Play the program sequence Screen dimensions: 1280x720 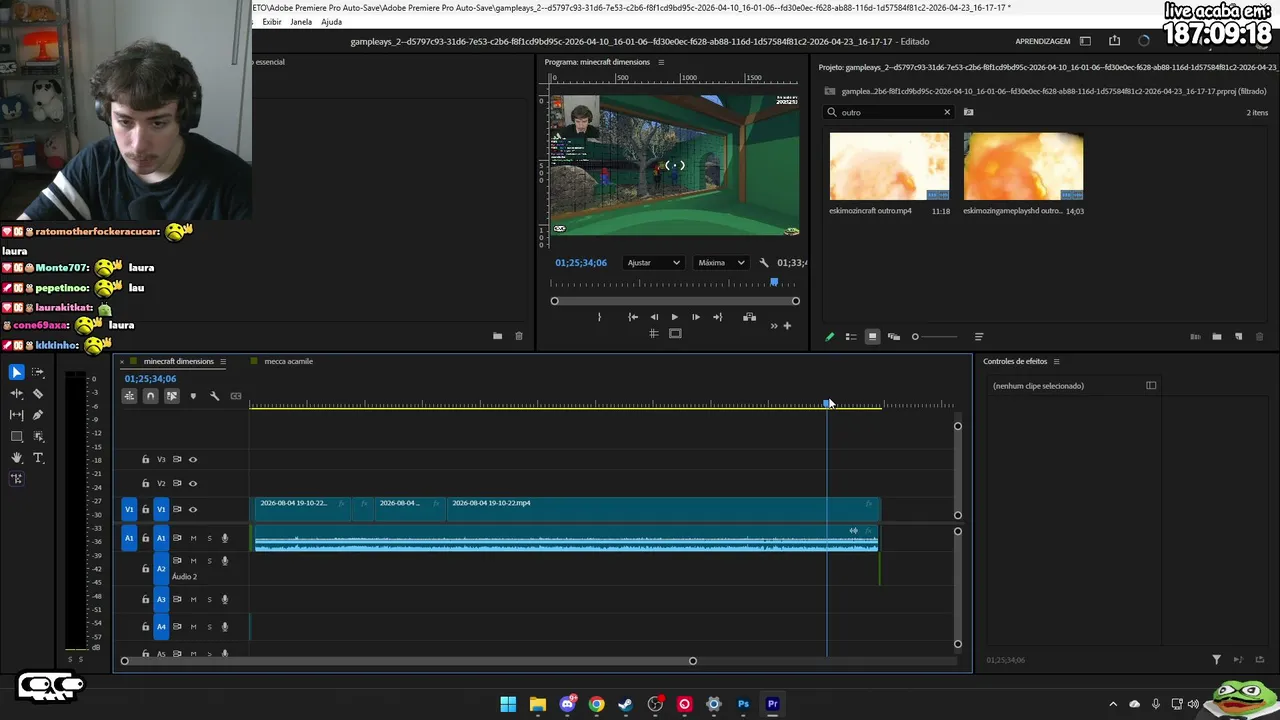(x=674, y=317)
